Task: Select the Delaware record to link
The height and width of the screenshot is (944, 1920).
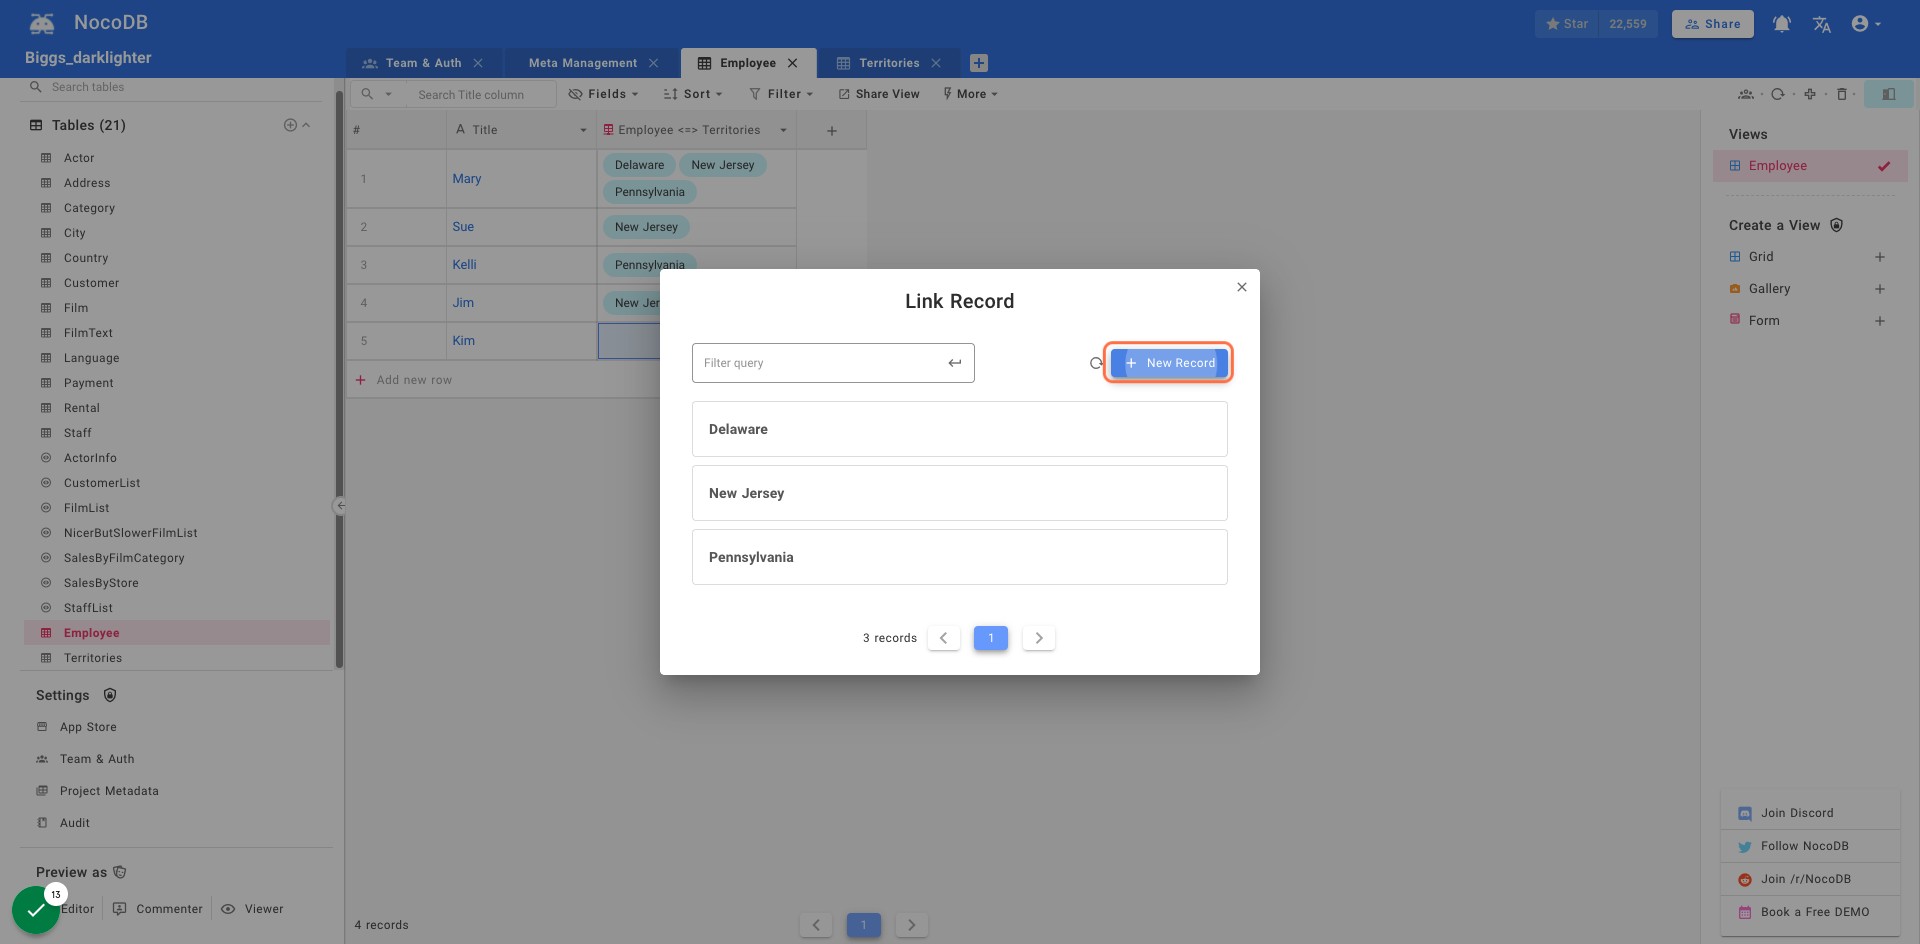Action: [x=960, y=429]
